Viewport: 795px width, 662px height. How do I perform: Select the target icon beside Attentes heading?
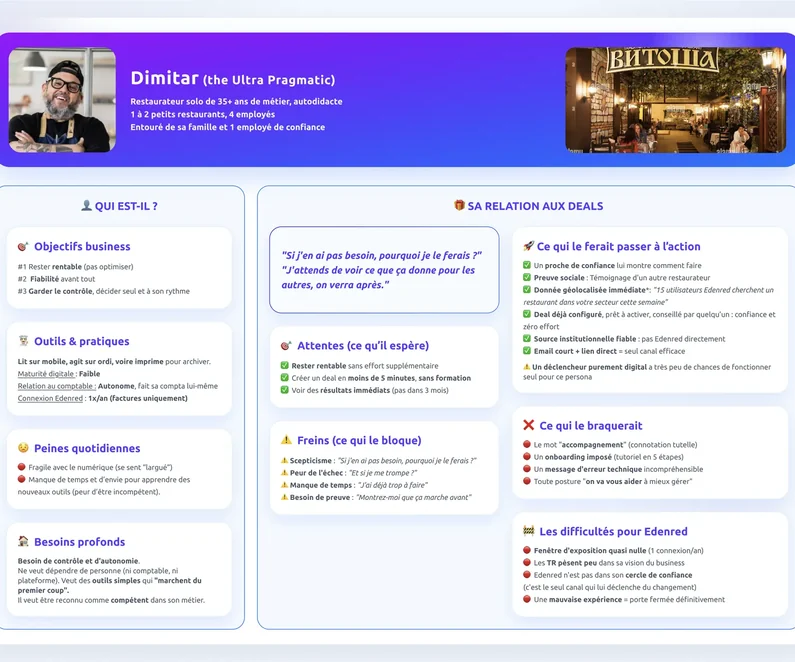click(286, 345)
